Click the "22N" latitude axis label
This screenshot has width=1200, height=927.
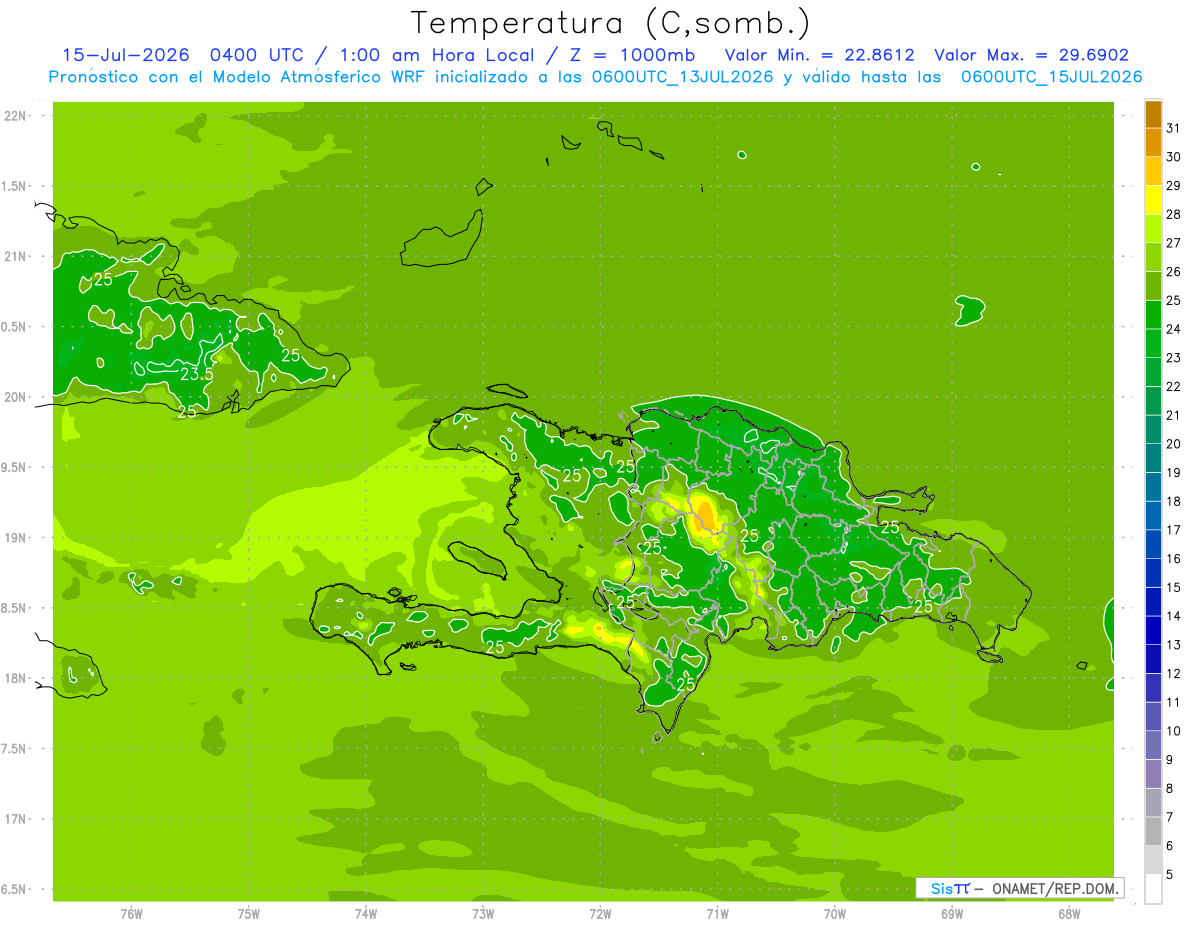click(x=15, y=115)
